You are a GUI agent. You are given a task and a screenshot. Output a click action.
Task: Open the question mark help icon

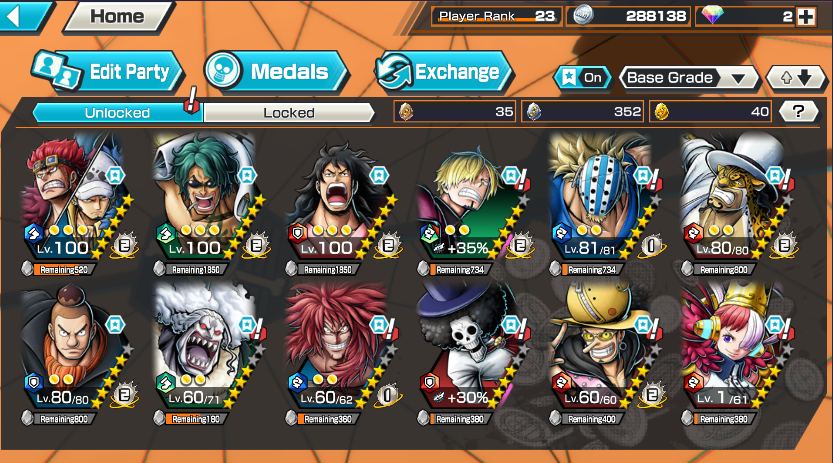pyautogui.click(x=798, y=112)
